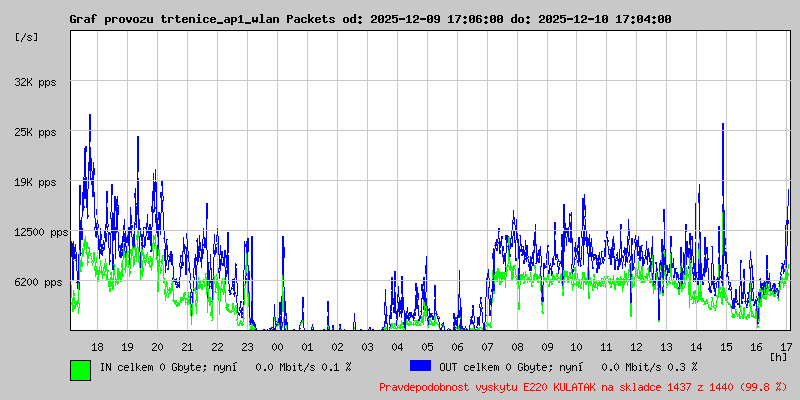Click the '16' hour label on x-axis
The height and width of the screenshot is (400, 800).
pos(757,347)
